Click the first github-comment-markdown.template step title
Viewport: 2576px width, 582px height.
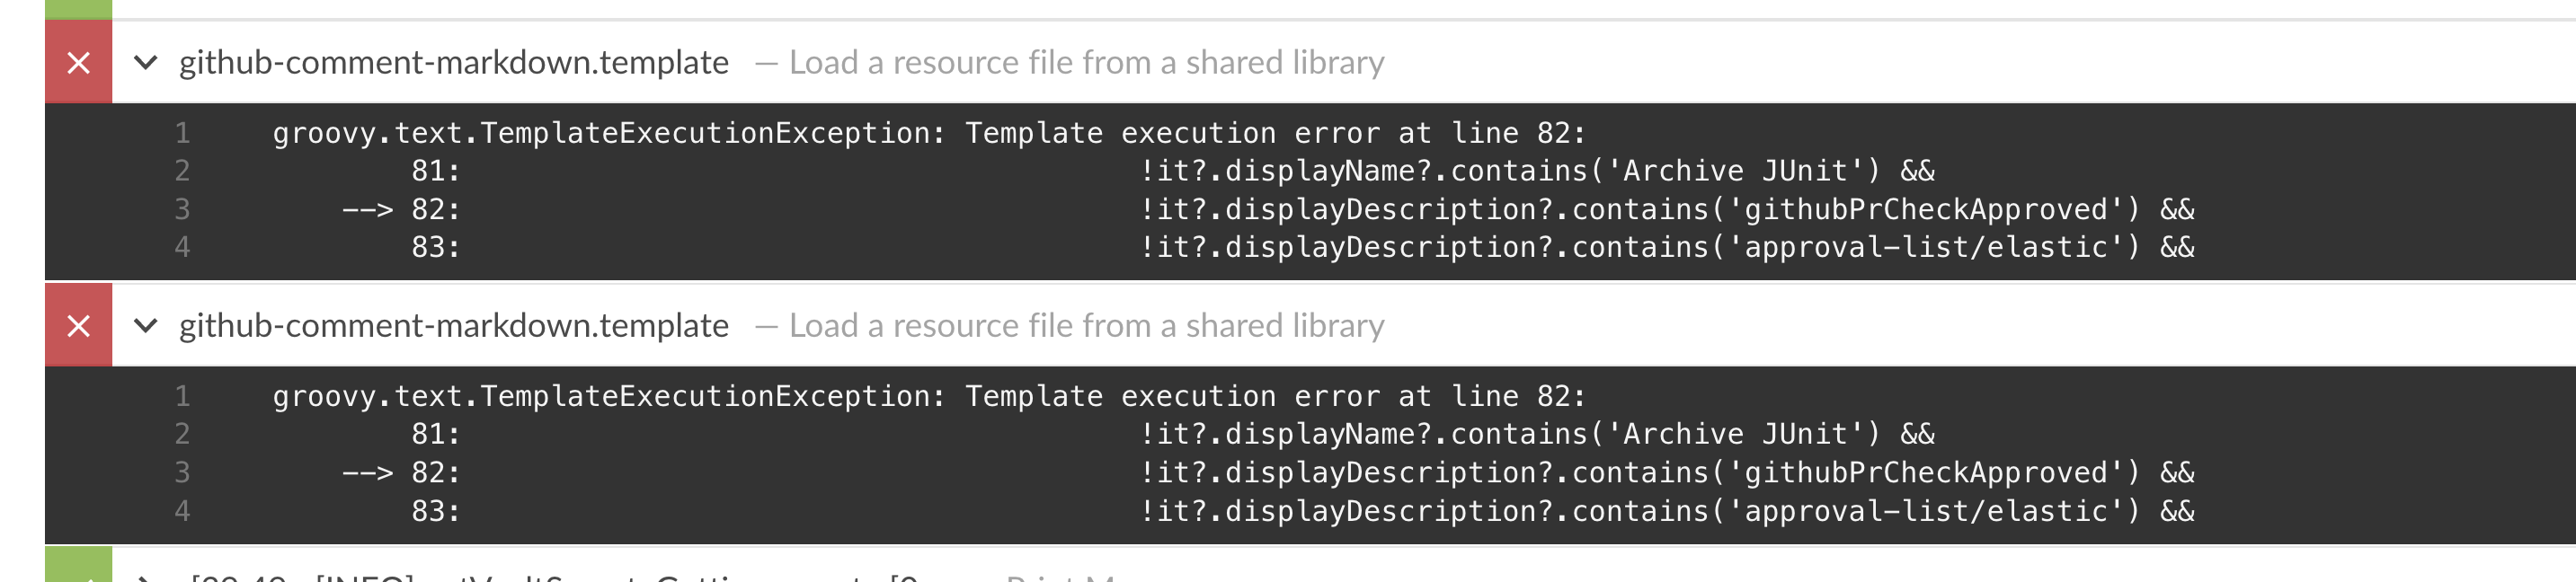452,61
